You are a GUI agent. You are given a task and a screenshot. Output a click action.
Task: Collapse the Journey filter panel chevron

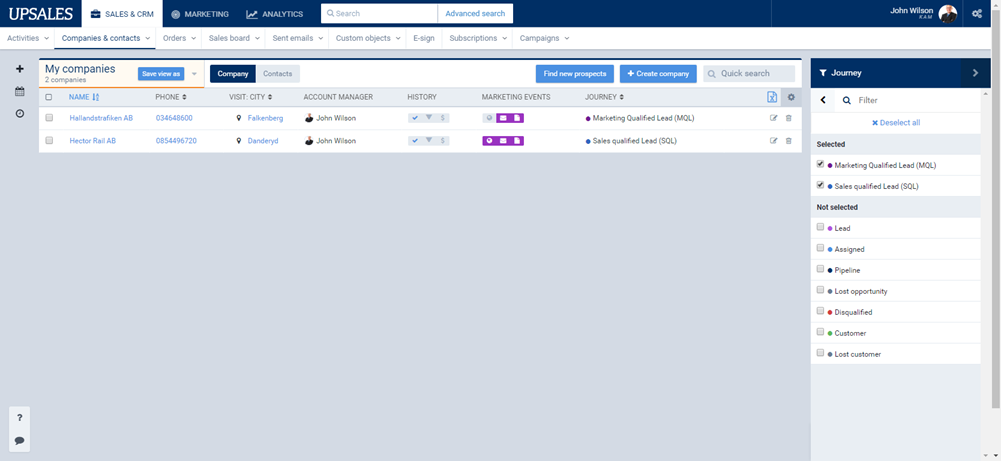(x=975, y=73)
